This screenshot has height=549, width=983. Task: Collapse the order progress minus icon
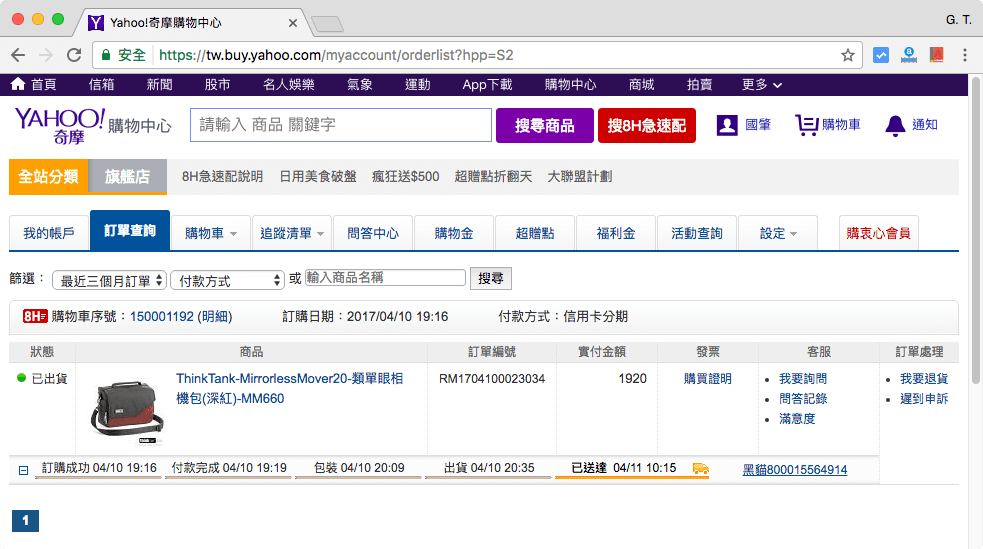coord(23,470)
